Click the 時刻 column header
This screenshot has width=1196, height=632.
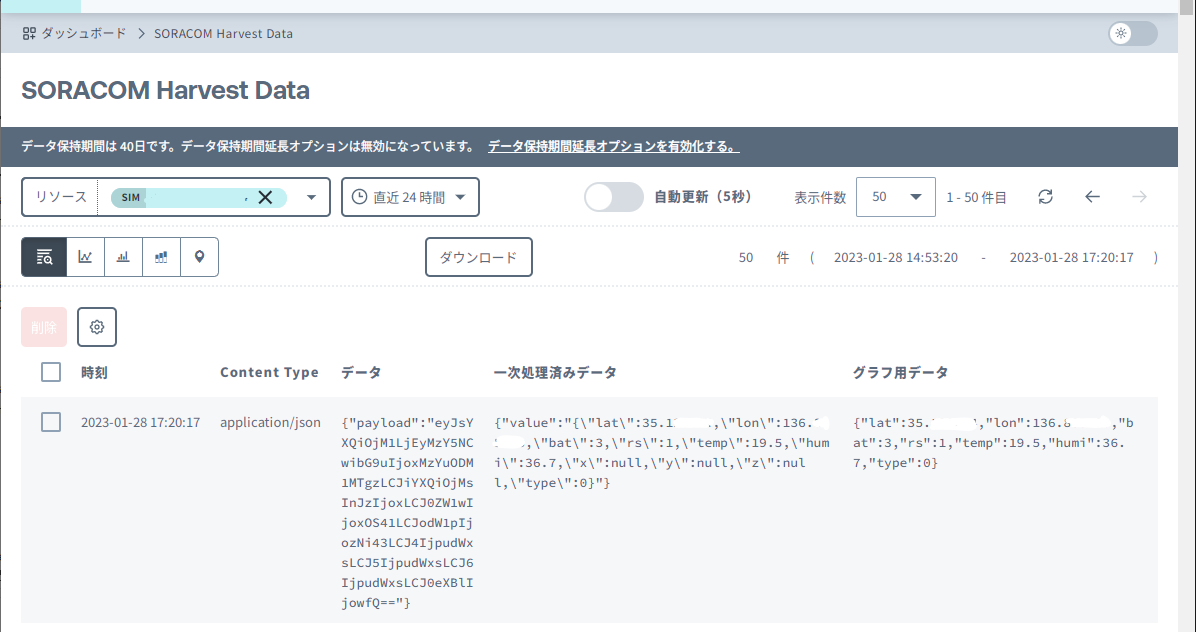[x=95, y=373]
